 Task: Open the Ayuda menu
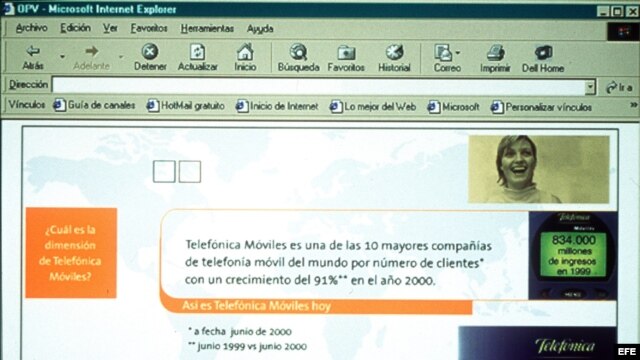tap(260, 29)
